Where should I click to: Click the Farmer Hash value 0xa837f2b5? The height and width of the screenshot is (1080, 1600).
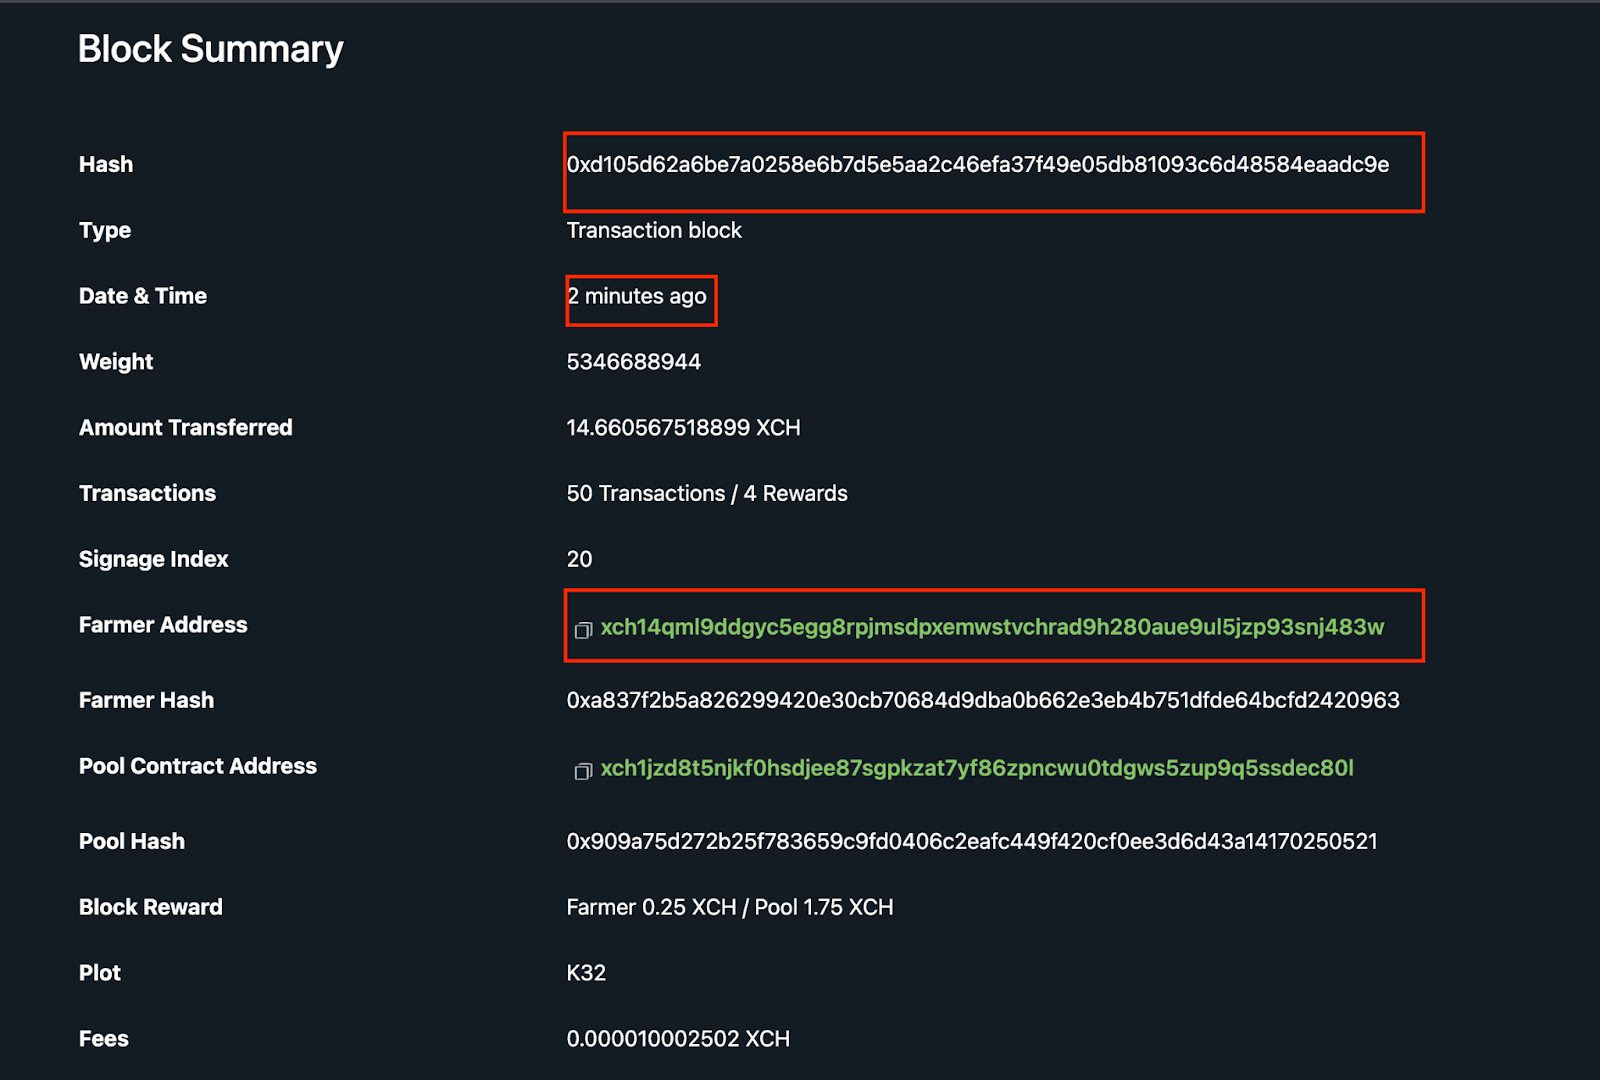tap(983, 700)
